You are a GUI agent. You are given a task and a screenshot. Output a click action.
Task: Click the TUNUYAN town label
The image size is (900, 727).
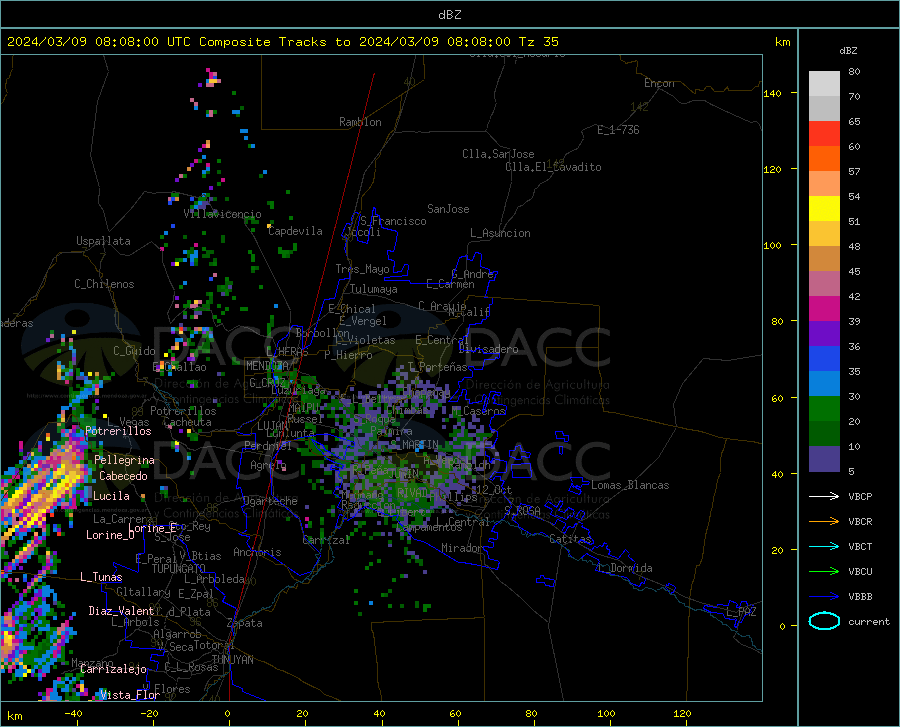232,660
